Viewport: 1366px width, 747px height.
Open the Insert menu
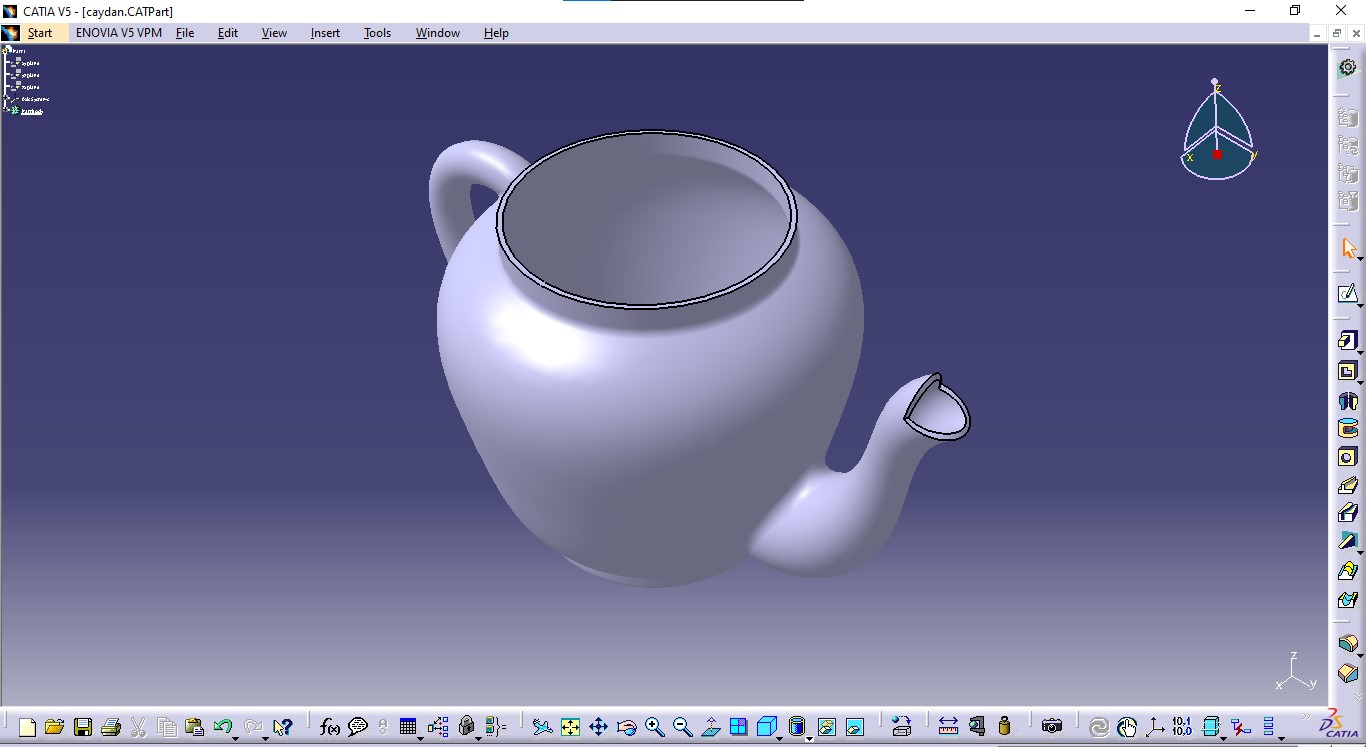tap(325, 33)
